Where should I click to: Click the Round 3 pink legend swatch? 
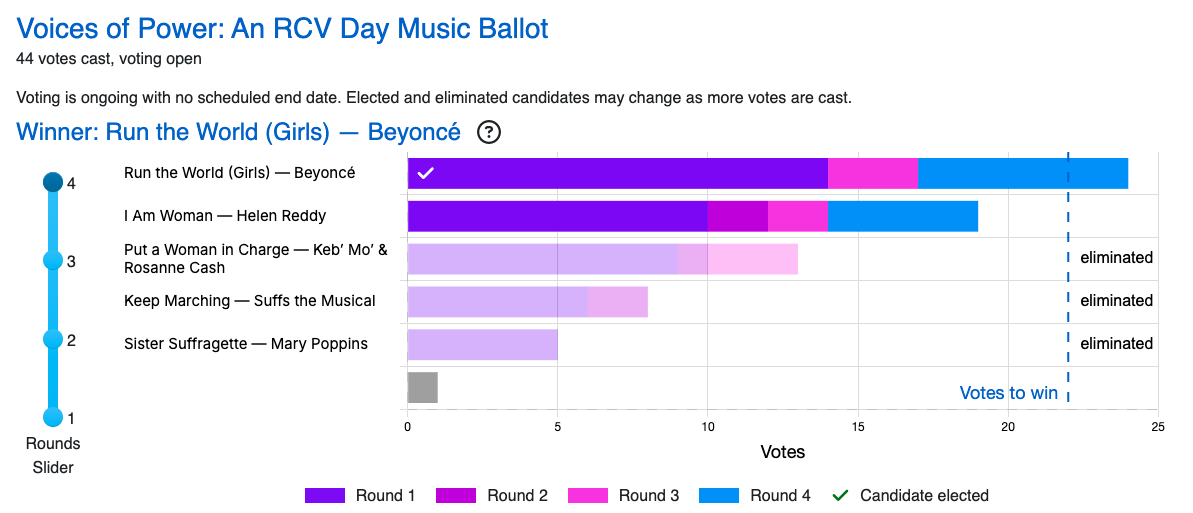click(x=587, y=495)
